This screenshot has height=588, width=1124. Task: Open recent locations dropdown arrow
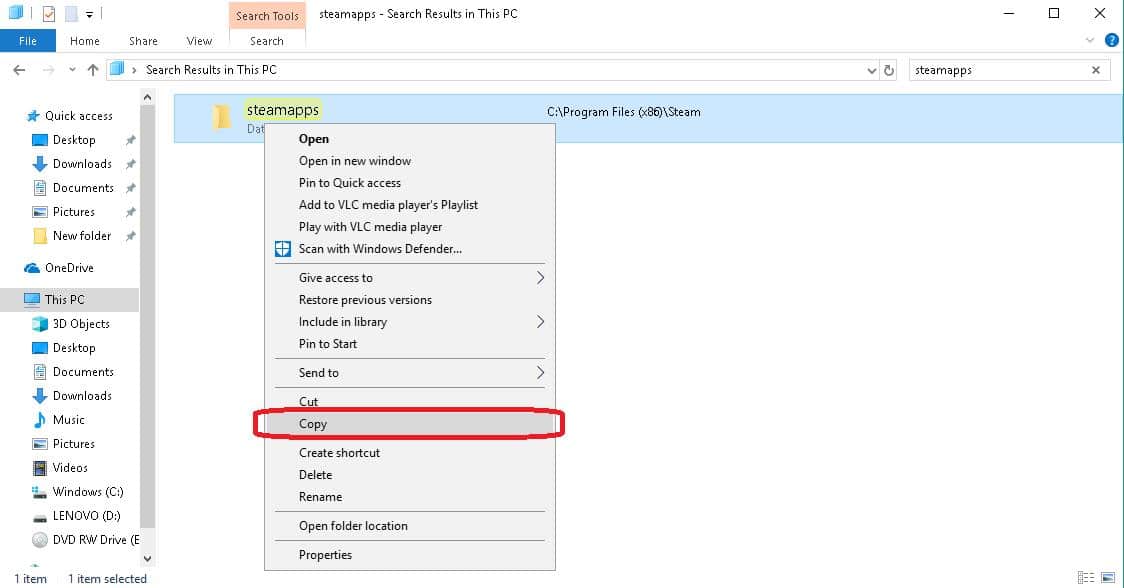point(72,70)
